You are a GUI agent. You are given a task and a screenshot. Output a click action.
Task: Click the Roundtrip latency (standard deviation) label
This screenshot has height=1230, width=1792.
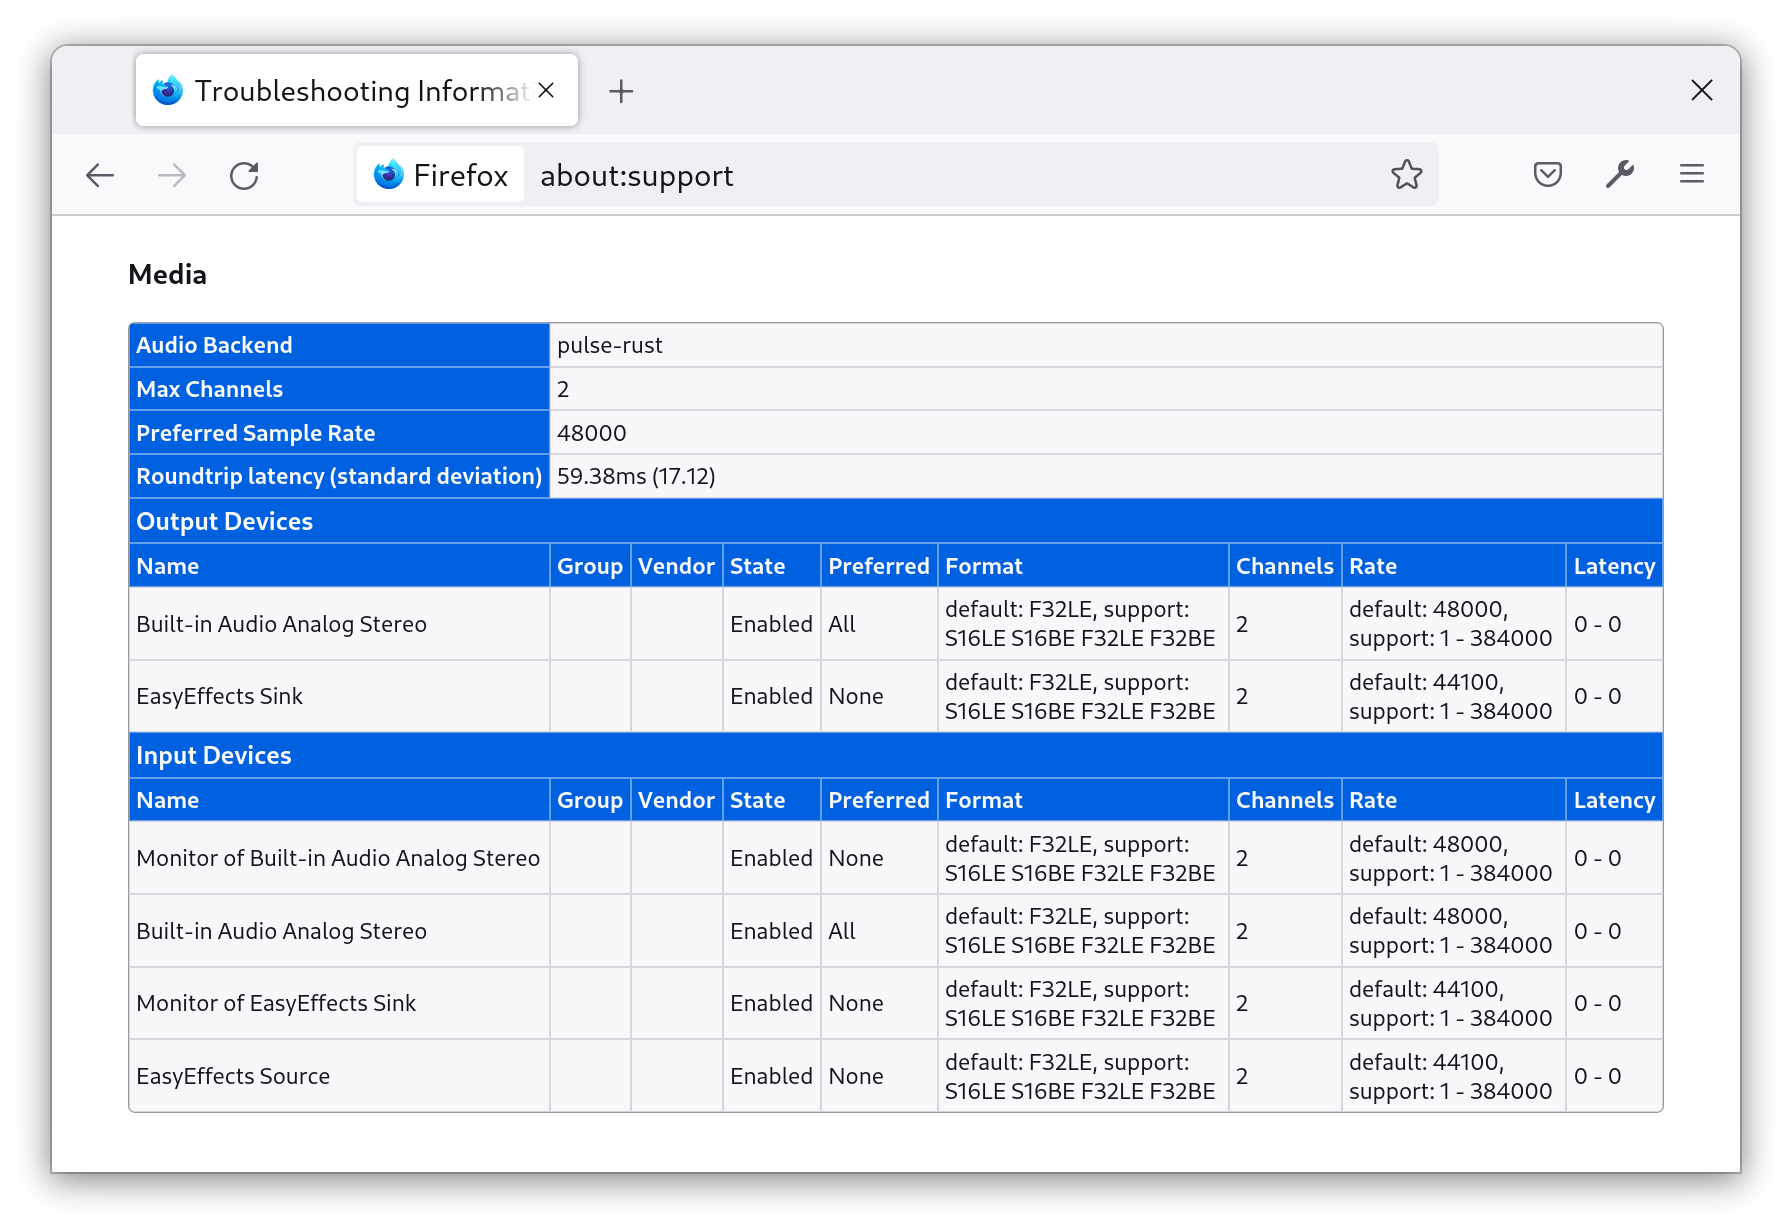[339, 476]
